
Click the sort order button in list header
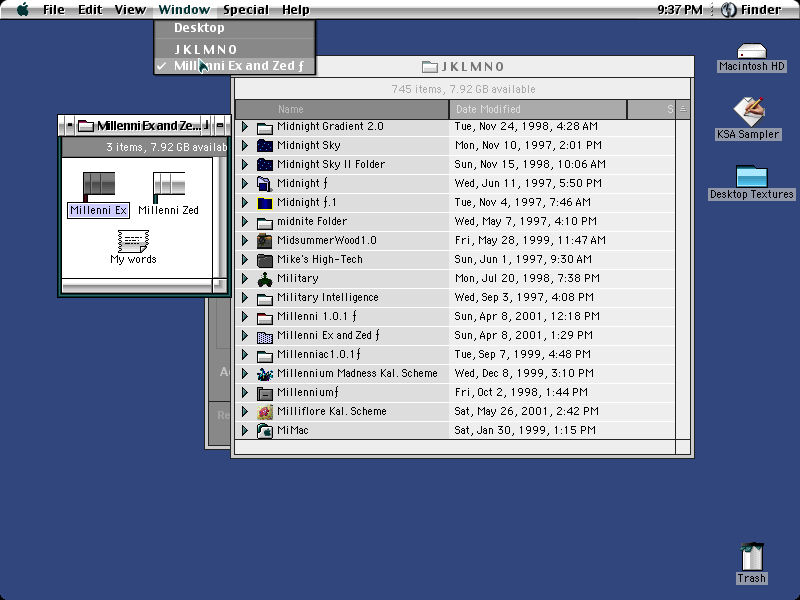(683, 109)
